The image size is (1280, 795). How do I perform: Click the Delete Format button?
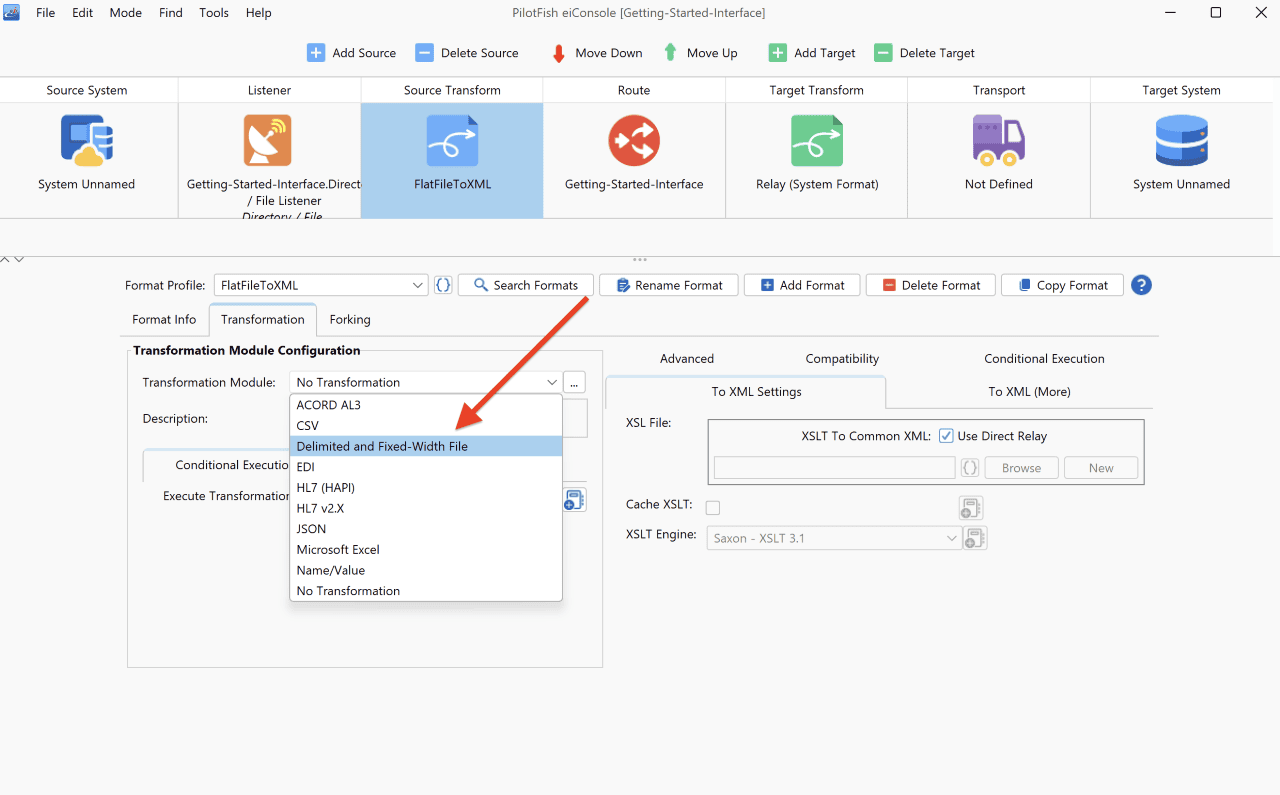coord(931,285)
